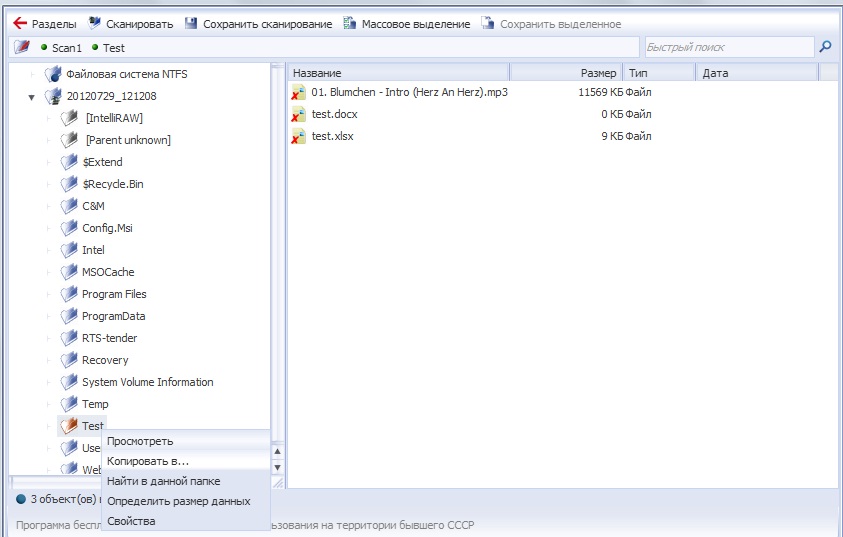This screenshot has height=537, width=843.
Task: Open Массовое выделение tool
Action: tap(406, 24)
